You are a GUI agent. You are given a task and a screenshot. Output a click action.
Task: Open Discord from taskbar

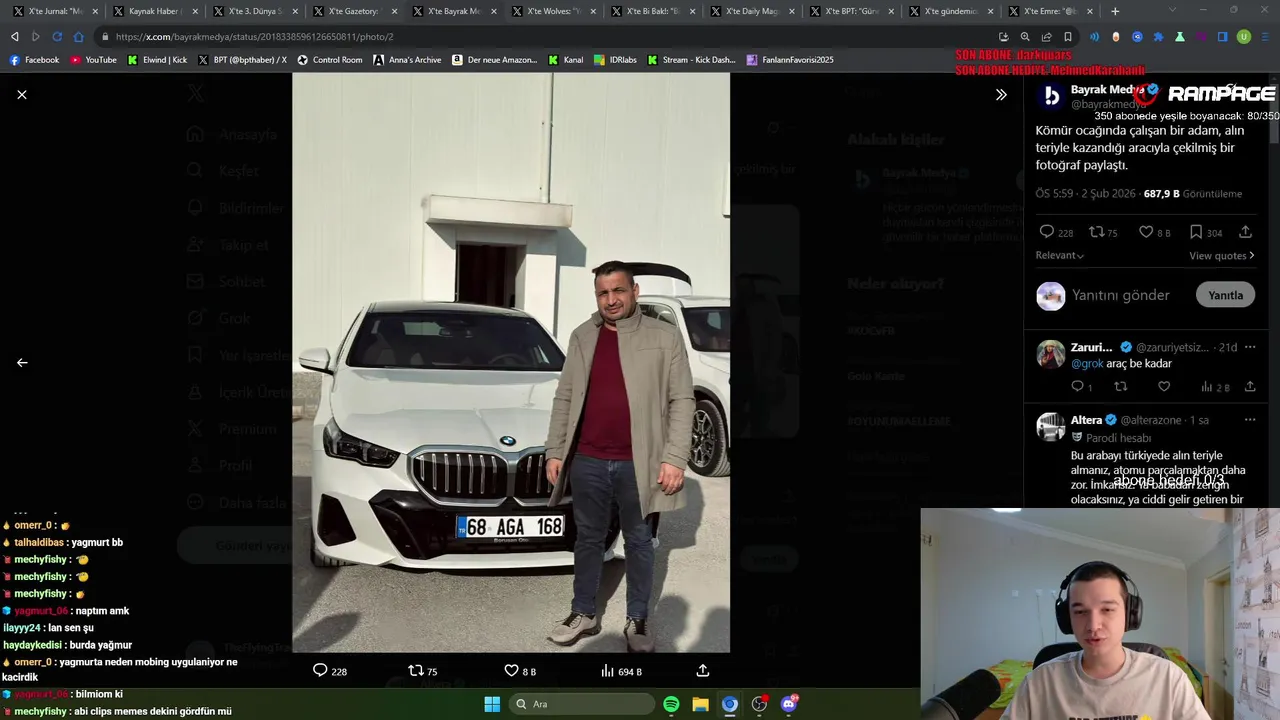(x=789, y=704)
